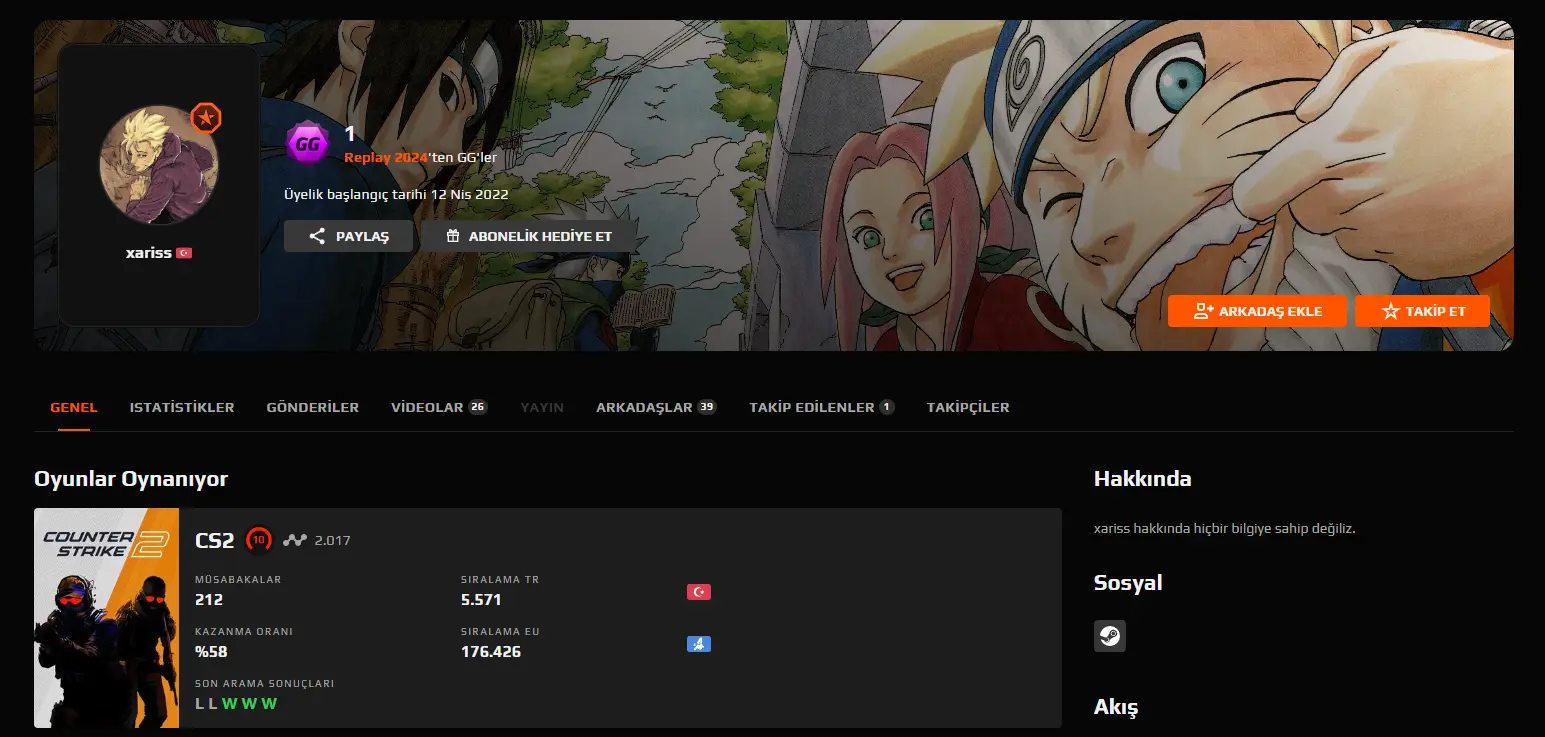Click the EU flag in Sıralama EU row
Viewport: 1545px width, 737px height.
pos(699,644)
